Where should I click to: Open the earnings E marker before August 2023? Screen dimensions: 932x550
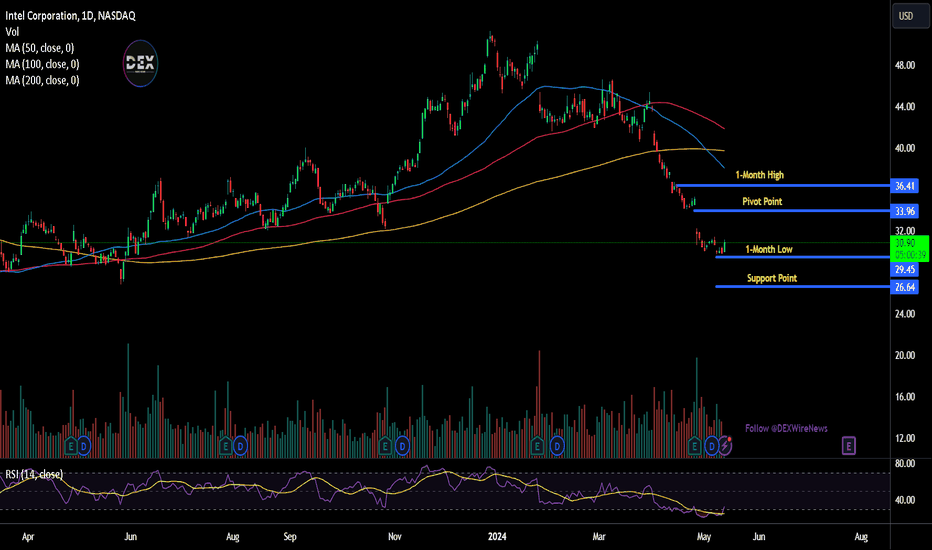pyautogui.click(x=225, y=445)
